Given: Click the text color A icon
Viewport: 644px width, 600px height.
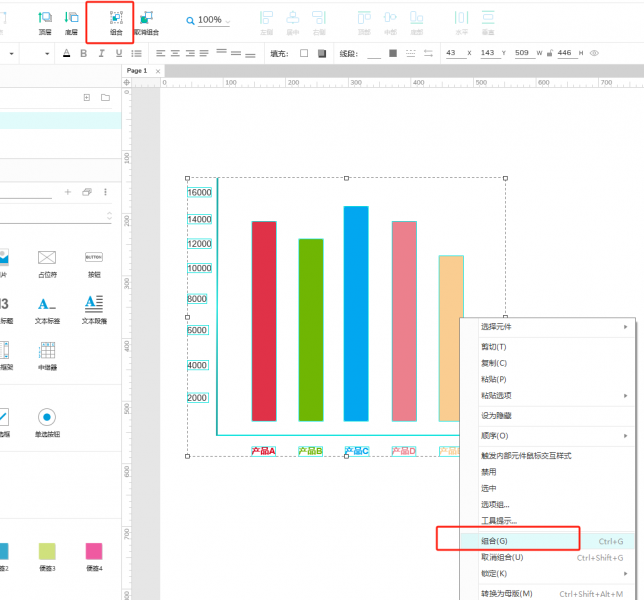Looking at the screenshot, I should point(67,53).
